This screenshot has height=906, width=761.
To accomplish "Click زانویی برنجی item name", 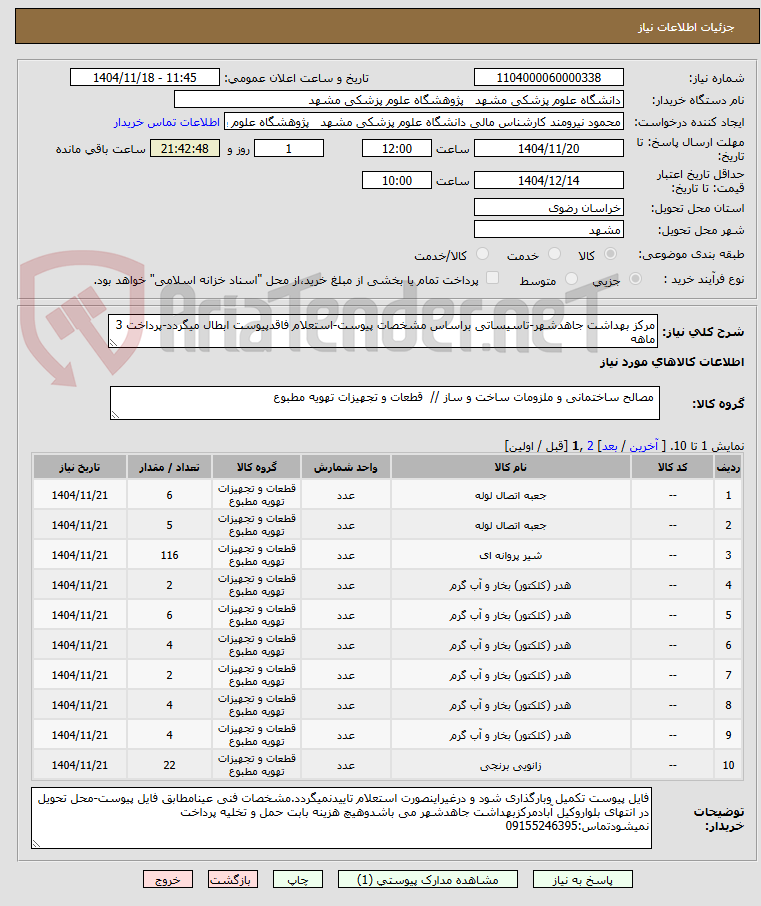I will click(x=510, y=766).
